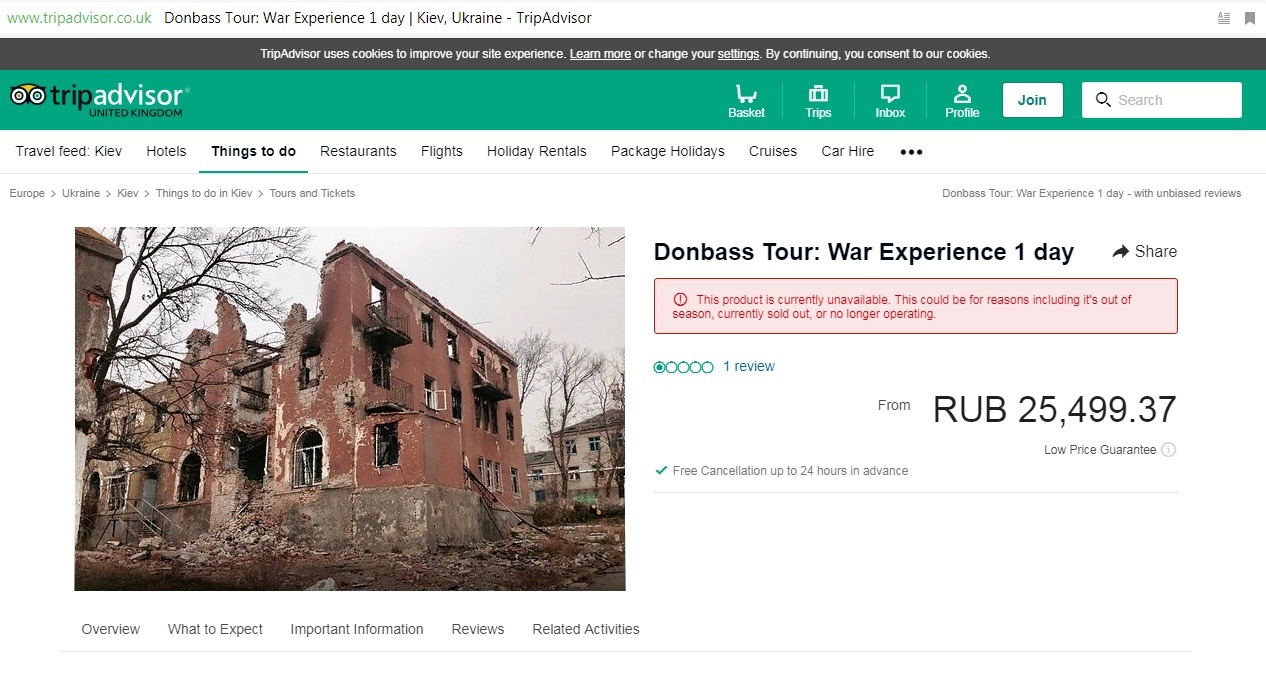Open the What to Expect tab
Screen dimensions: 1266x679
pos(215,629)
